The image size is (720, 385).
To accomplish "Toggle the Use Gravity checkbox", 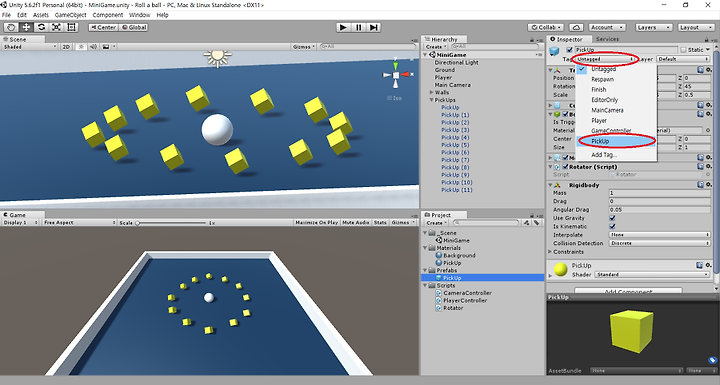I will [612, 218].
